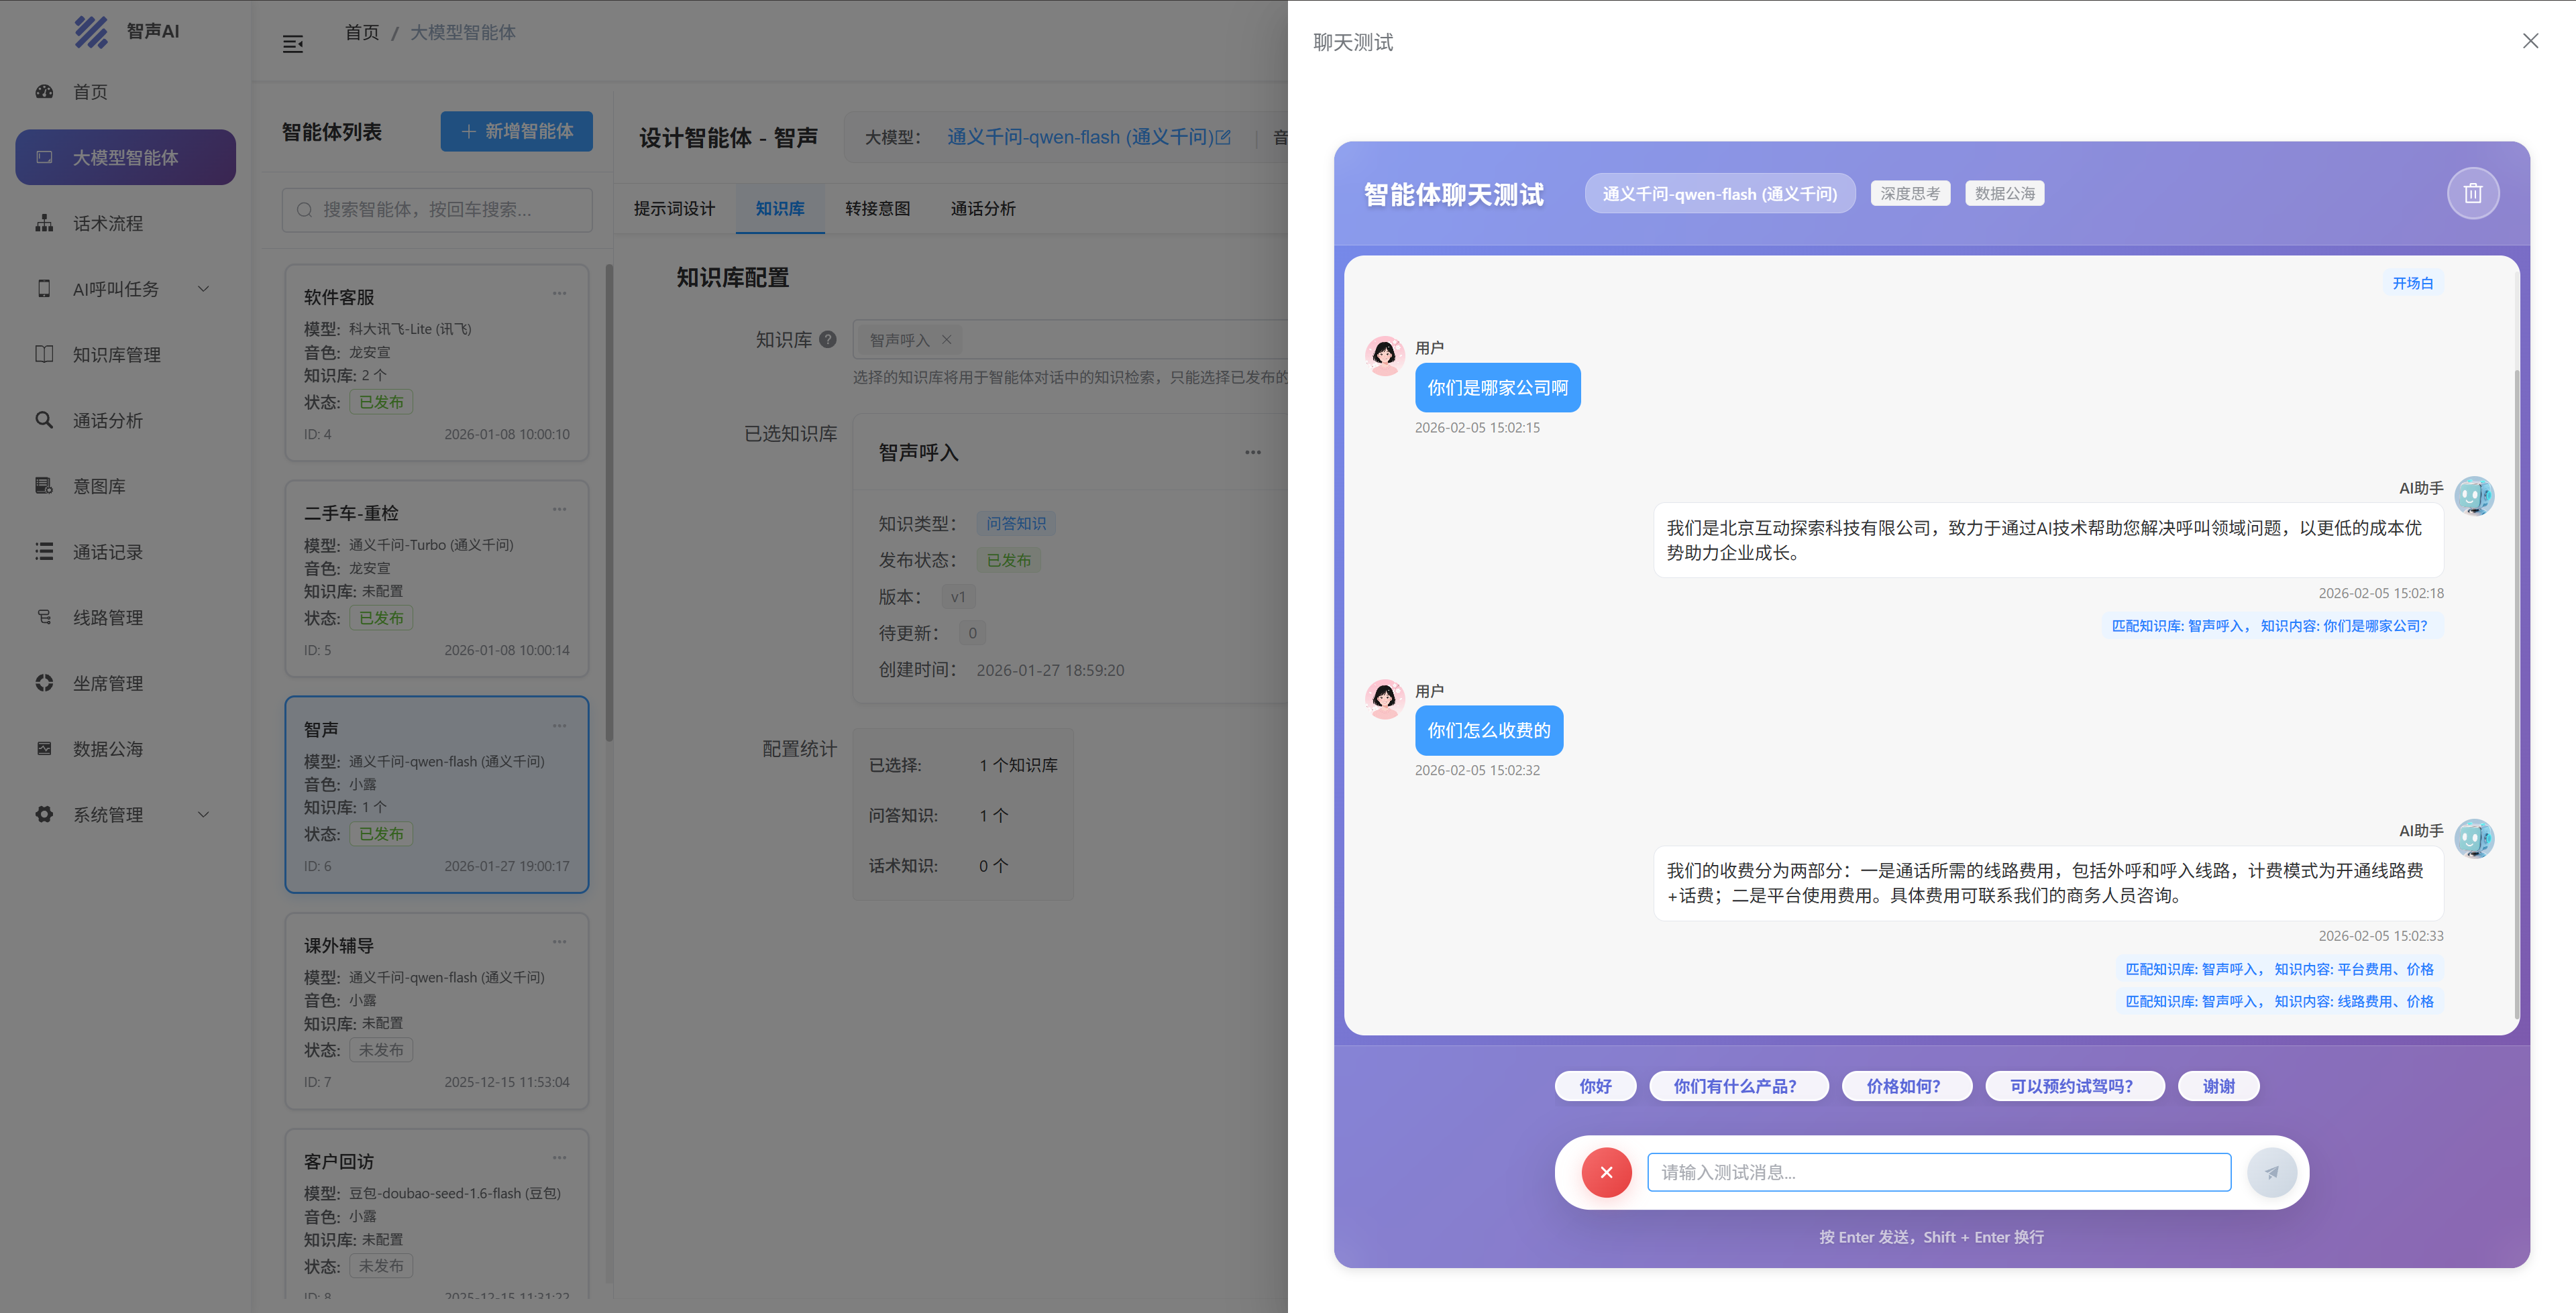Click the 价格如何? quick reply chip
This screenshot has height=1313, width=2576.
[1903, 1086]
